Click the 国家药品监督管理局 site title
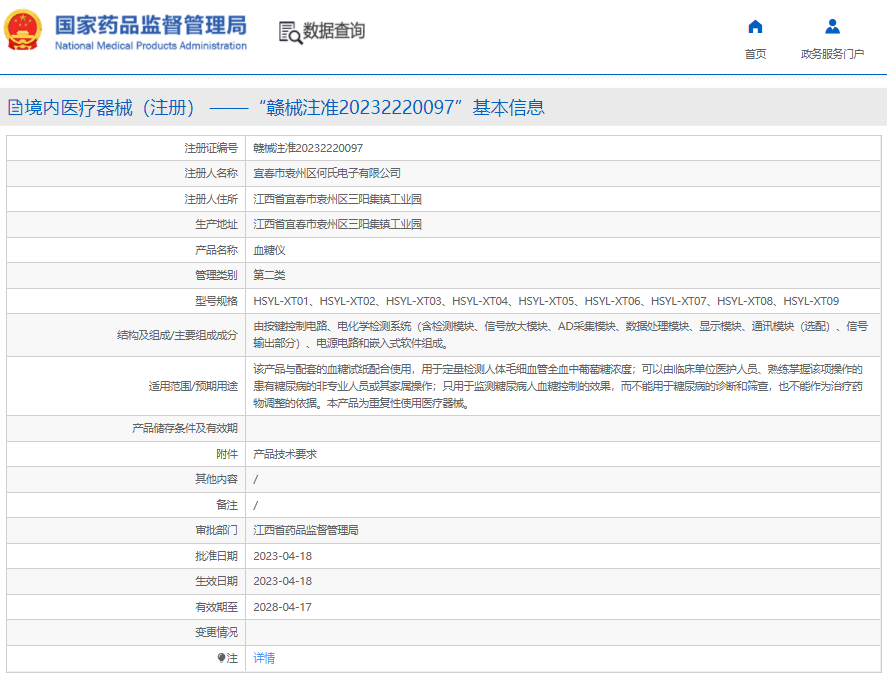Viewport: 887px width, 678px height. (150, 25)
